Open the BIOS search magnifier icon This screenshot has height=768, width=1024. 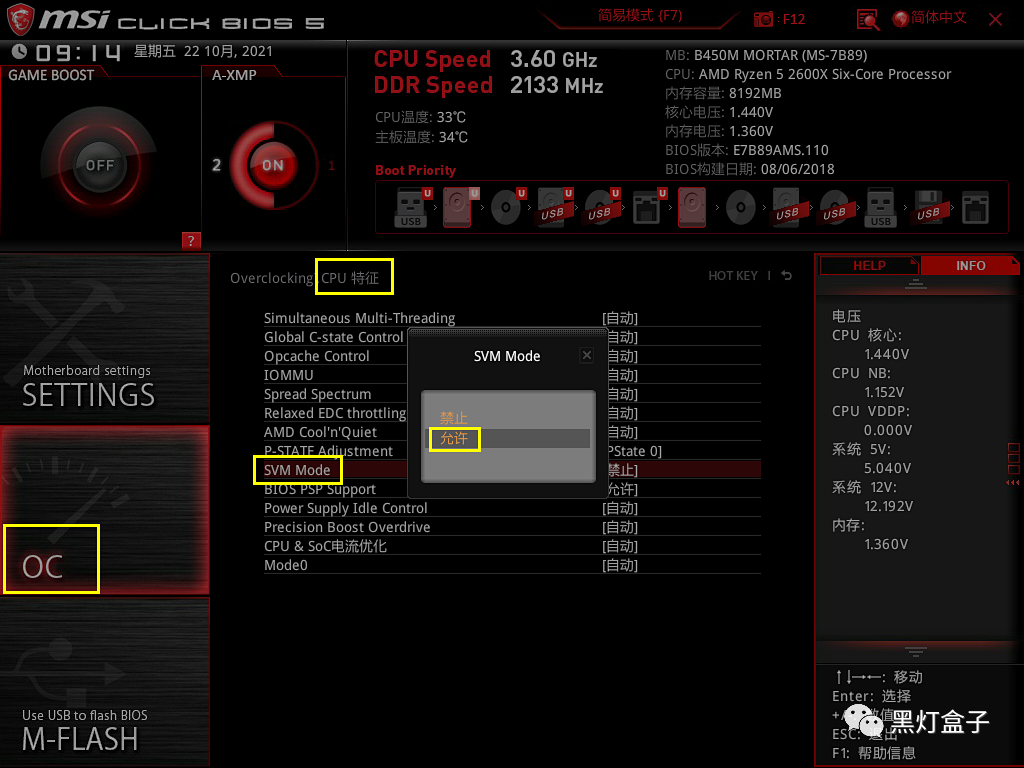click(867, 20)
